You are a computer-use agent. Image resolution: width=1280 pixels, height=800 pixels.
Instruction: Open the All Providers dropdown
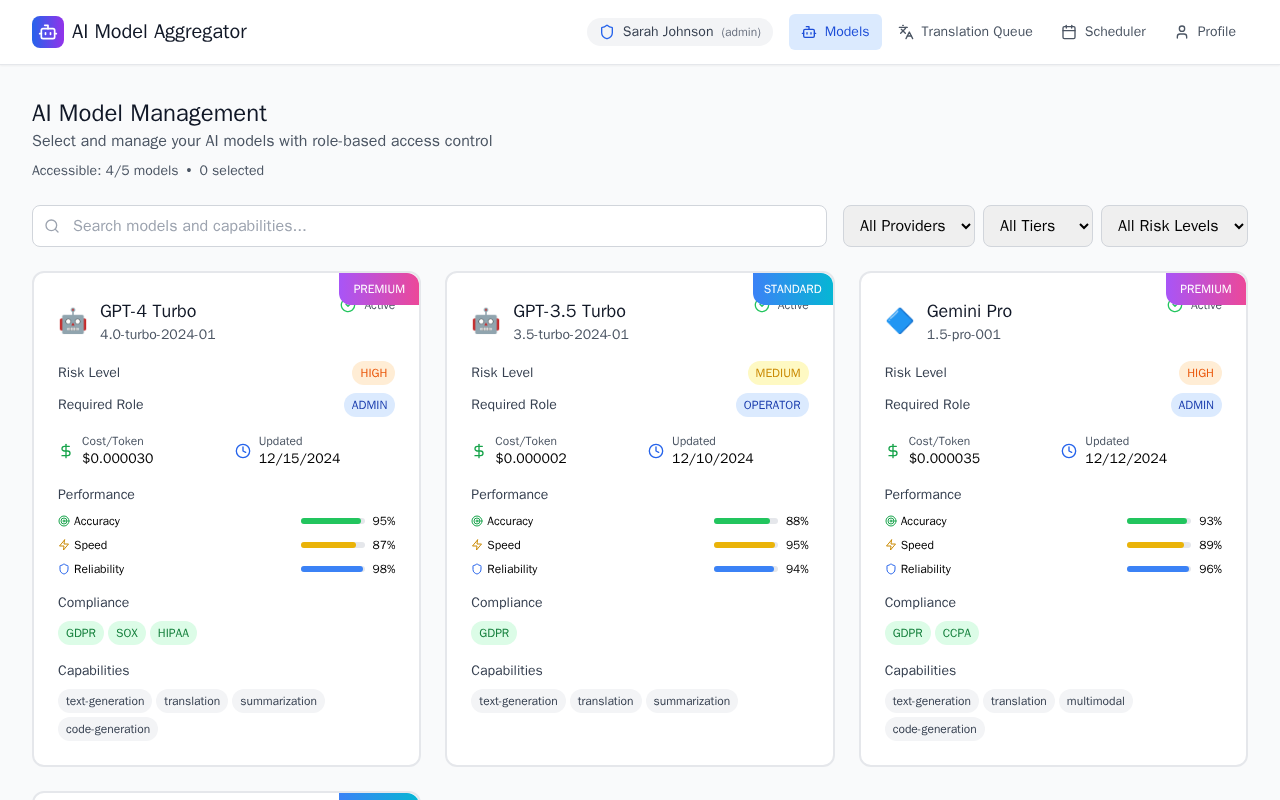coord(908,226)
